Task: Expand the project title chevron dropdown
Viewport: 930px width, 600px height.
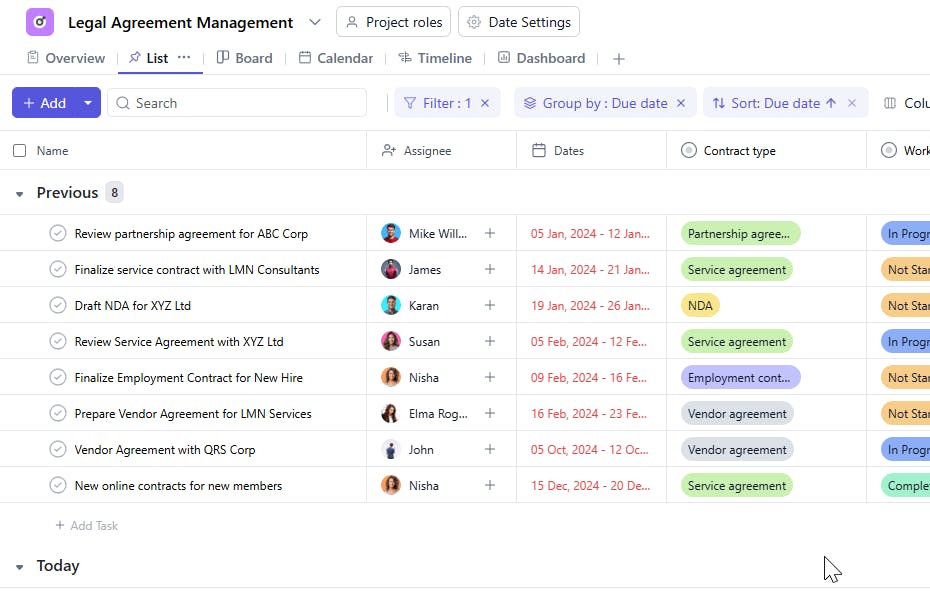Action: (315, 22)
